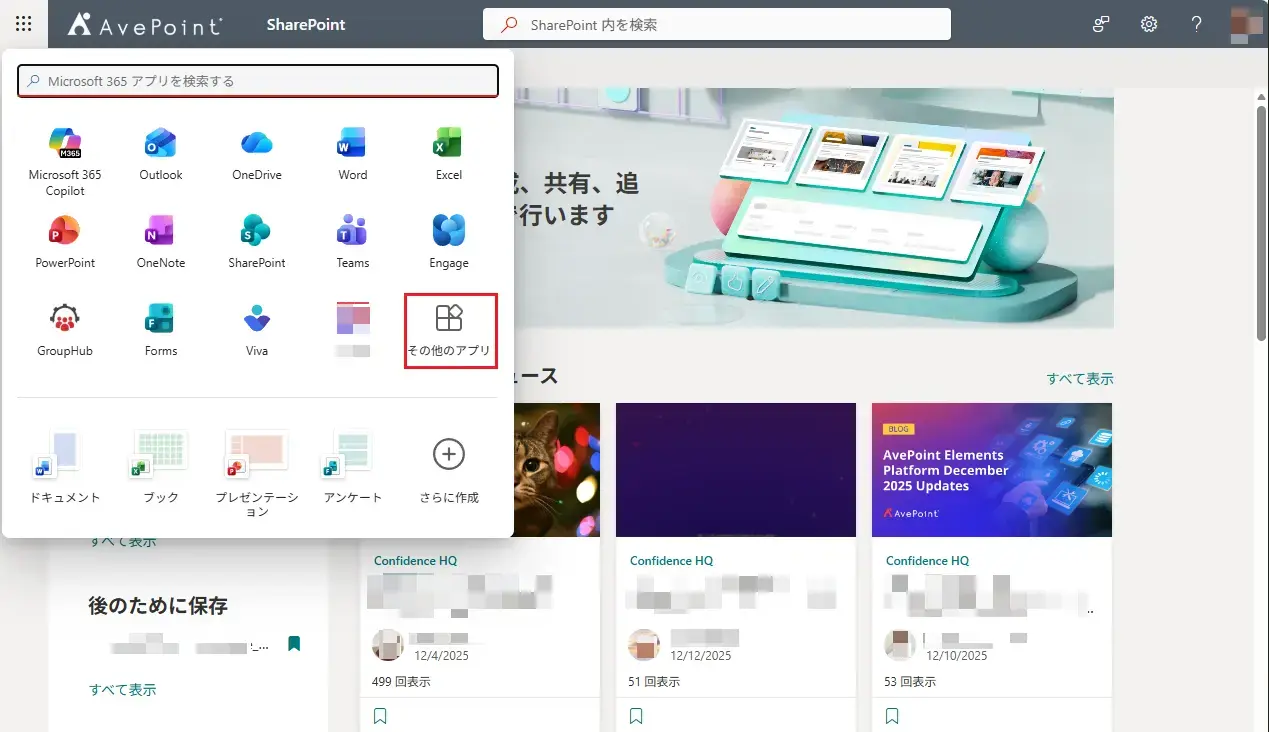Create new Word ドキュメント
1269x732 pixels.
65,467
